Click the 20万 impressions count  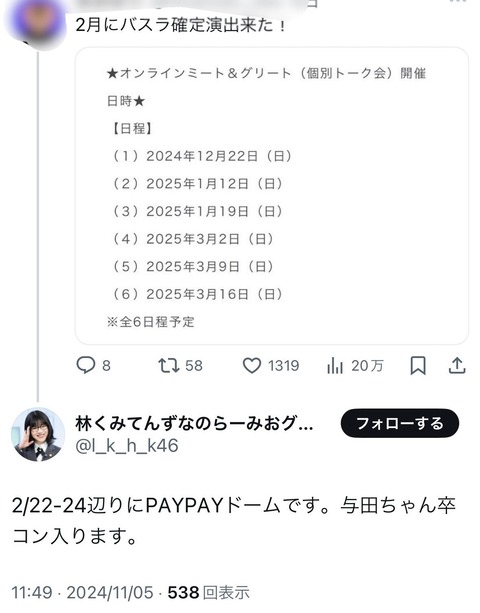coord(367,366)
